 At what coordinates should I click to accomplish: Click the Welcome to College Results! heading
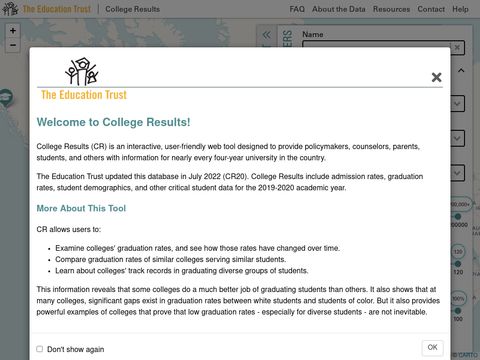coord(113,122)
